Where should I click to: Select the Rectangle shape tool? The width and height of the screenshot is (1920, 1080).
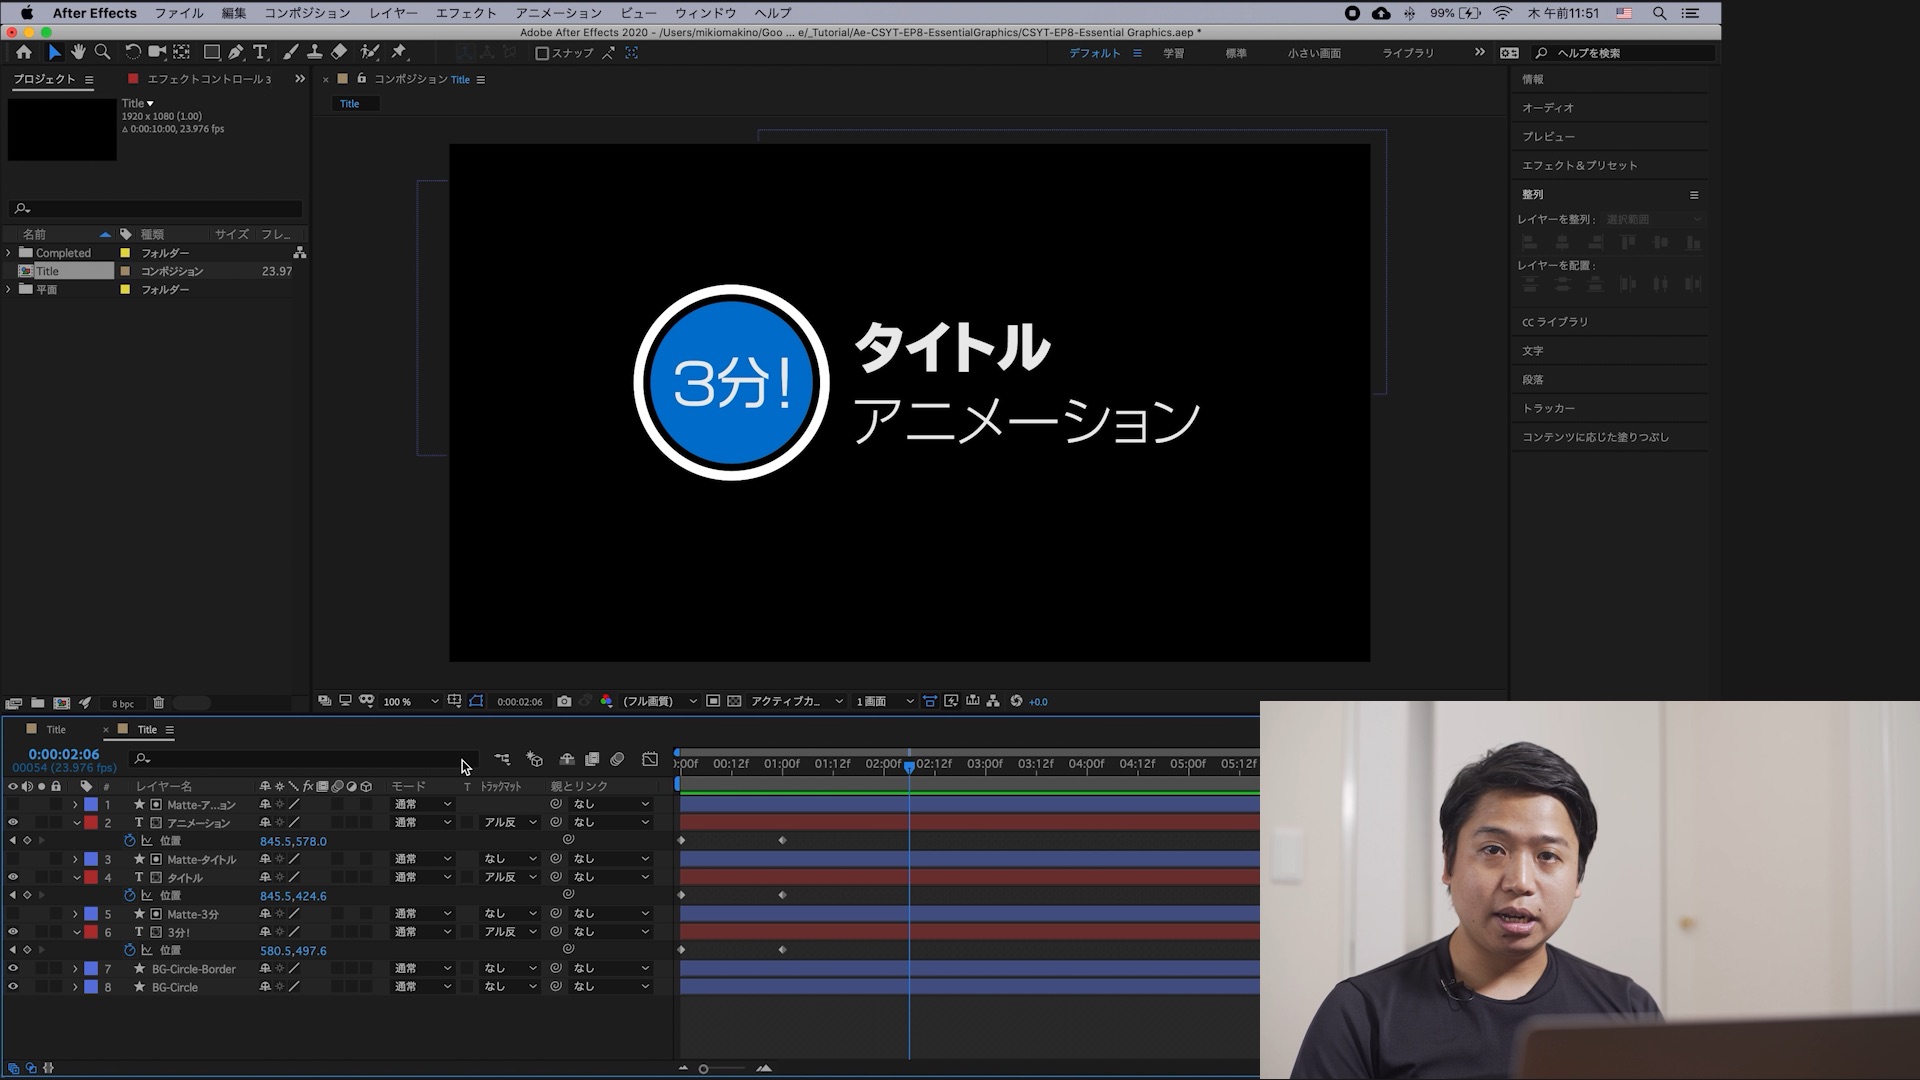(211, 52)
